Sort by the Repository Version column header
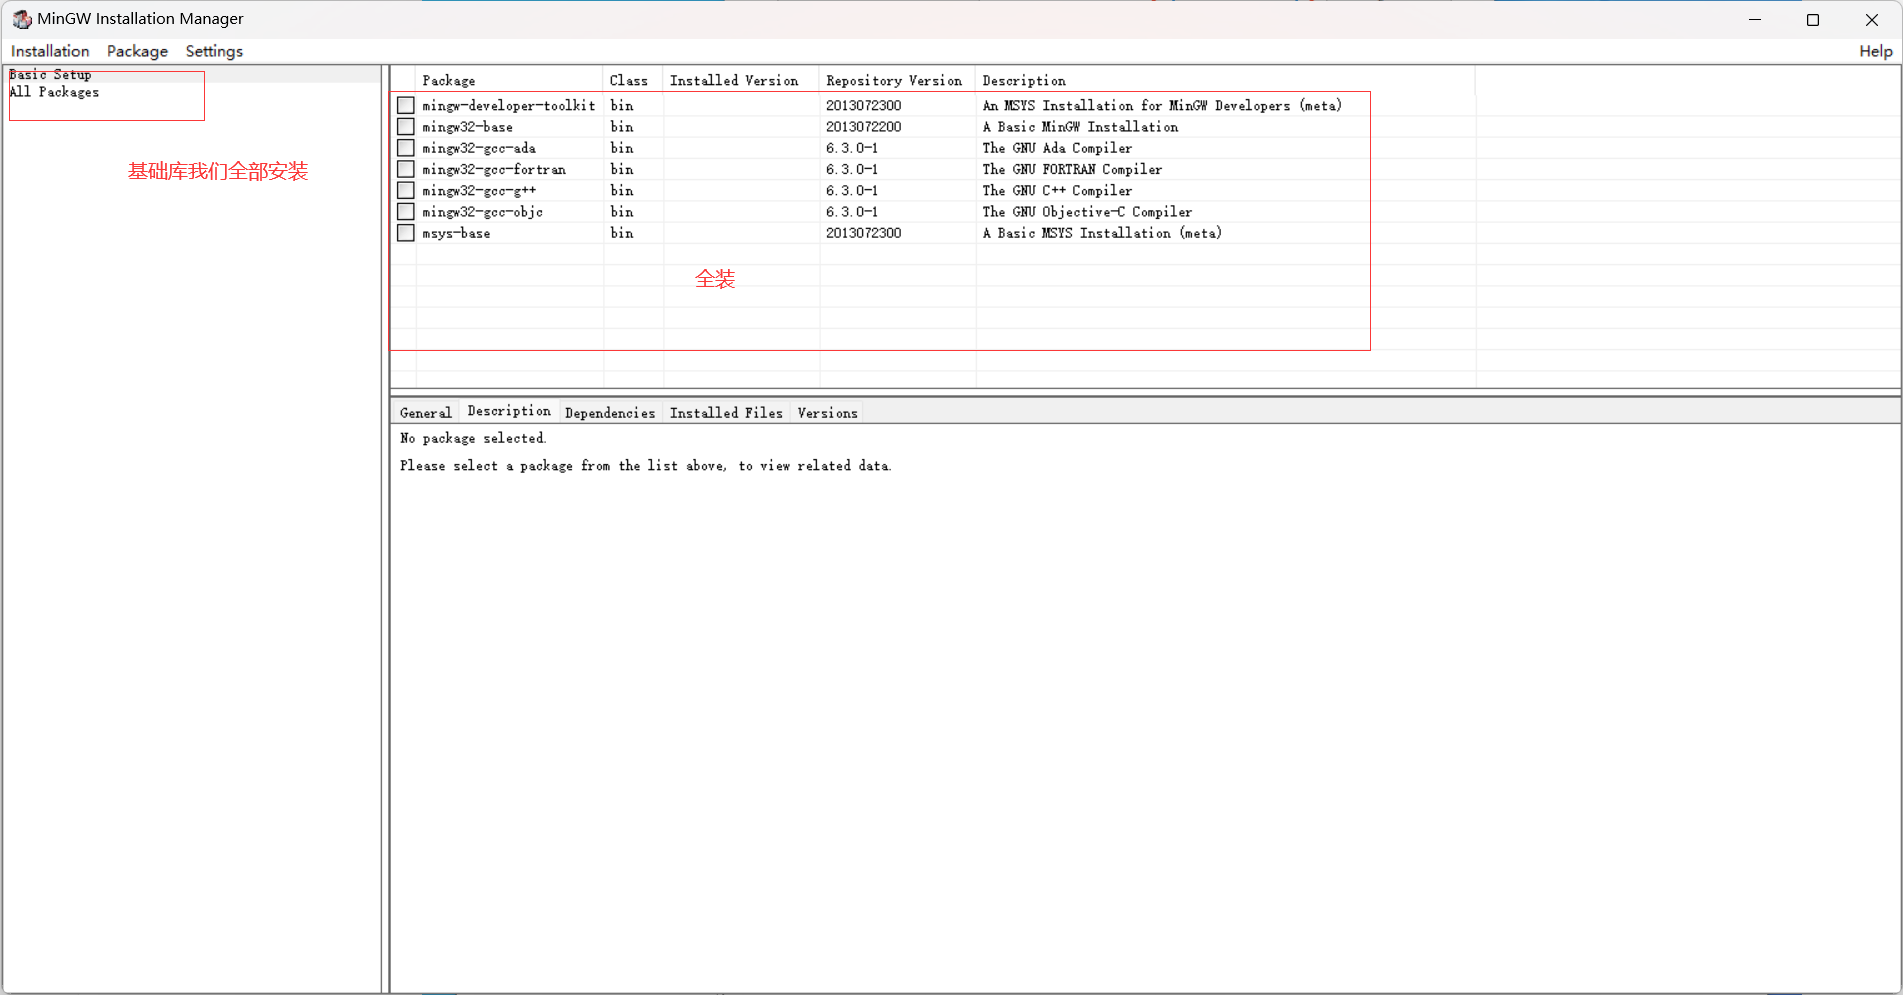Image resolution: width=1903 pixels, height=995 pixels. pyautogui.click(x=897, y=80)
